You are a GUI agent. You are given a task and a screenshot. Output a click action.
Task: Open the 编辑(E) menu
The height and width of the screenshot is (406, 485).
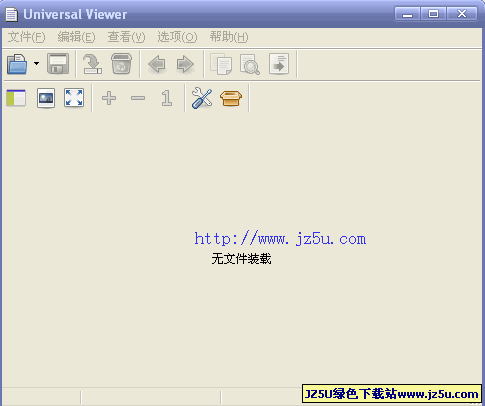(x=76, y=37)
